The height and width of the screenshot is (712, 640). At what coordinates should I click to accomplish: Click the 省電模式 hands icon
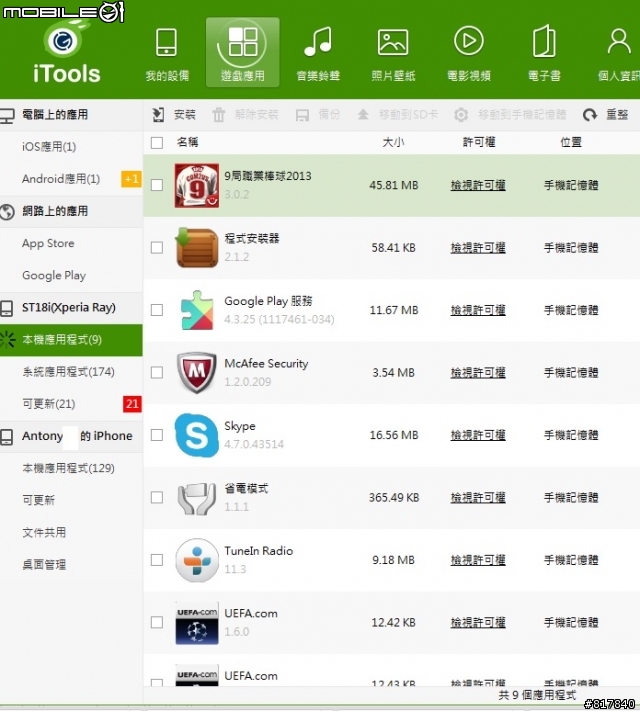tap(197, 498)
